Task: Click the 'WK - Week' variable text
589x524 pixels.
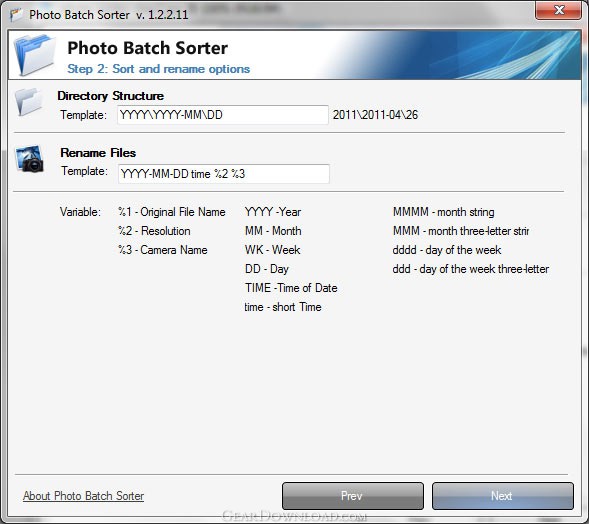Action: 272,250
